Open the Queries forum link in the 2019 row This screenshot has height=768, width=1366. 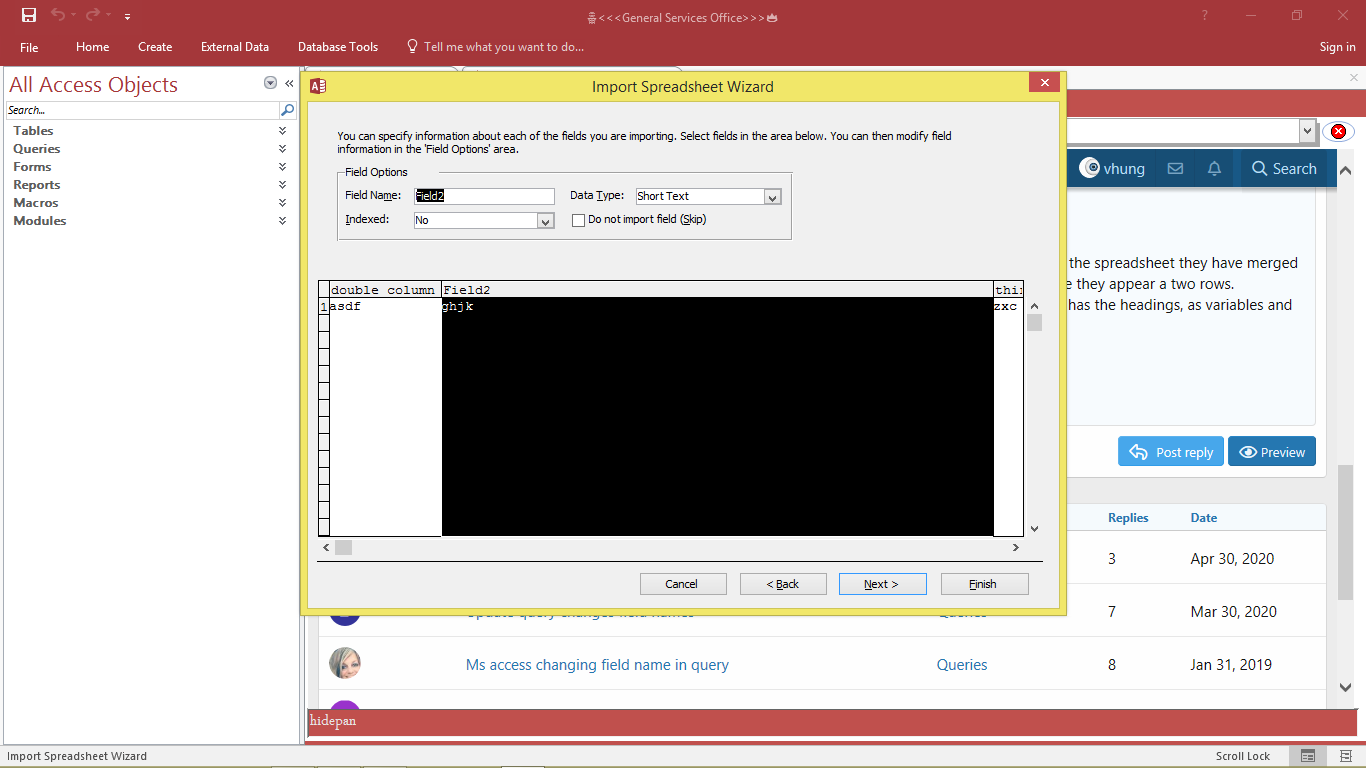tap(962, 665)
